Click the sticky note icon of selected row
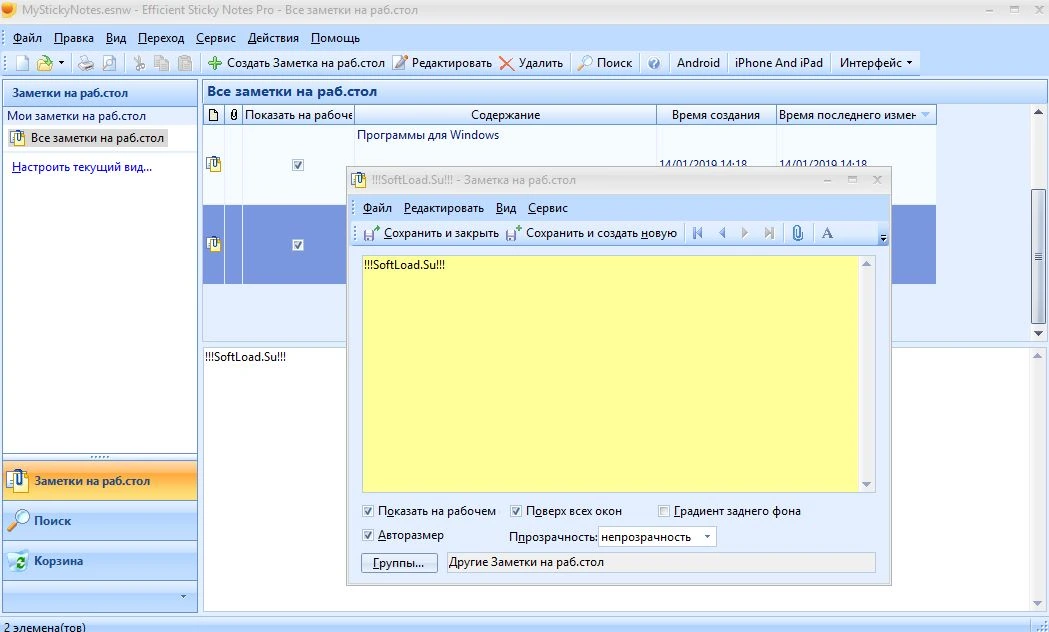This screenshot has width=1049, height=632. click(213, 244)
